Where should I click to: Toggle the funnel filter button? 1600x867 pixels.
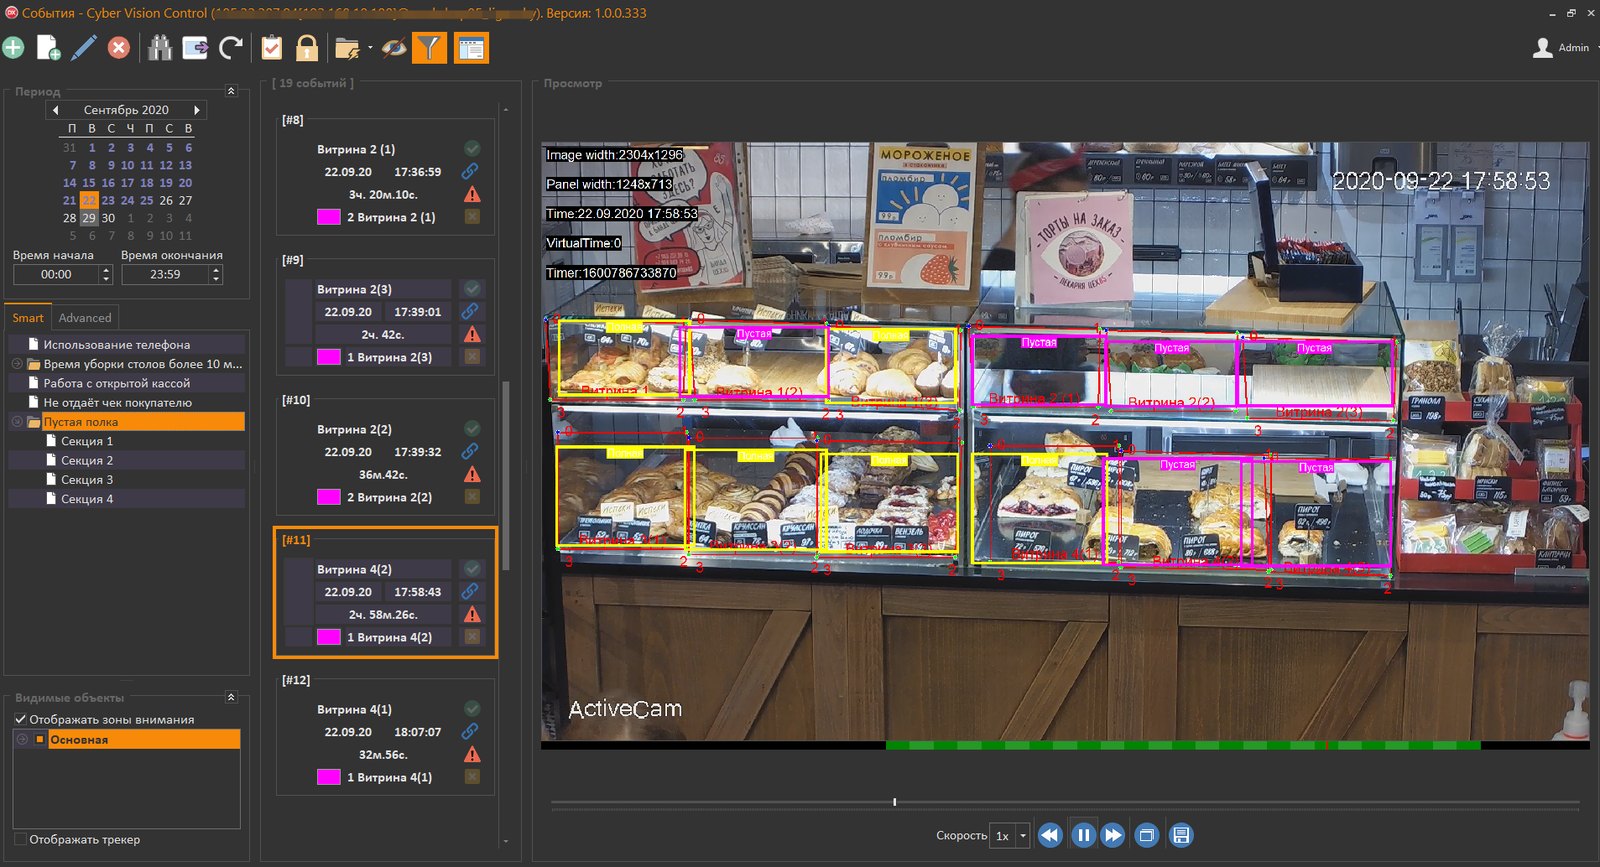point(429,47)
